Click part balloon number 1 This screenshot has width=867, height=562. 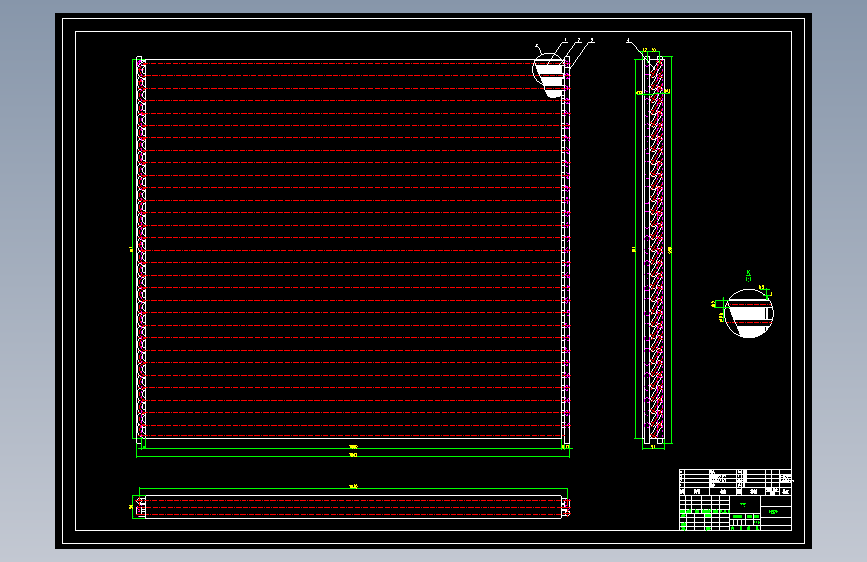[565, 40]
